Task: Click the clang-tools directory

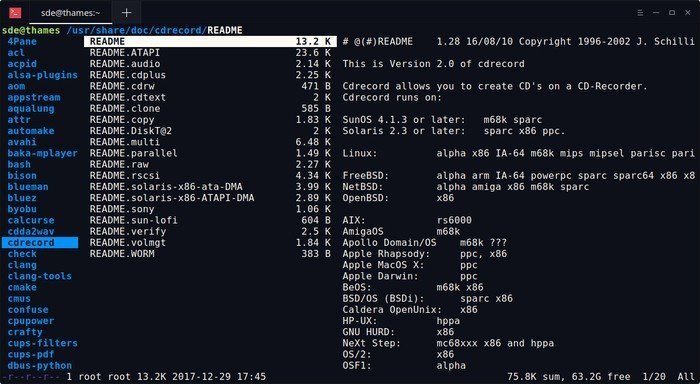Action: coord(39,276)
